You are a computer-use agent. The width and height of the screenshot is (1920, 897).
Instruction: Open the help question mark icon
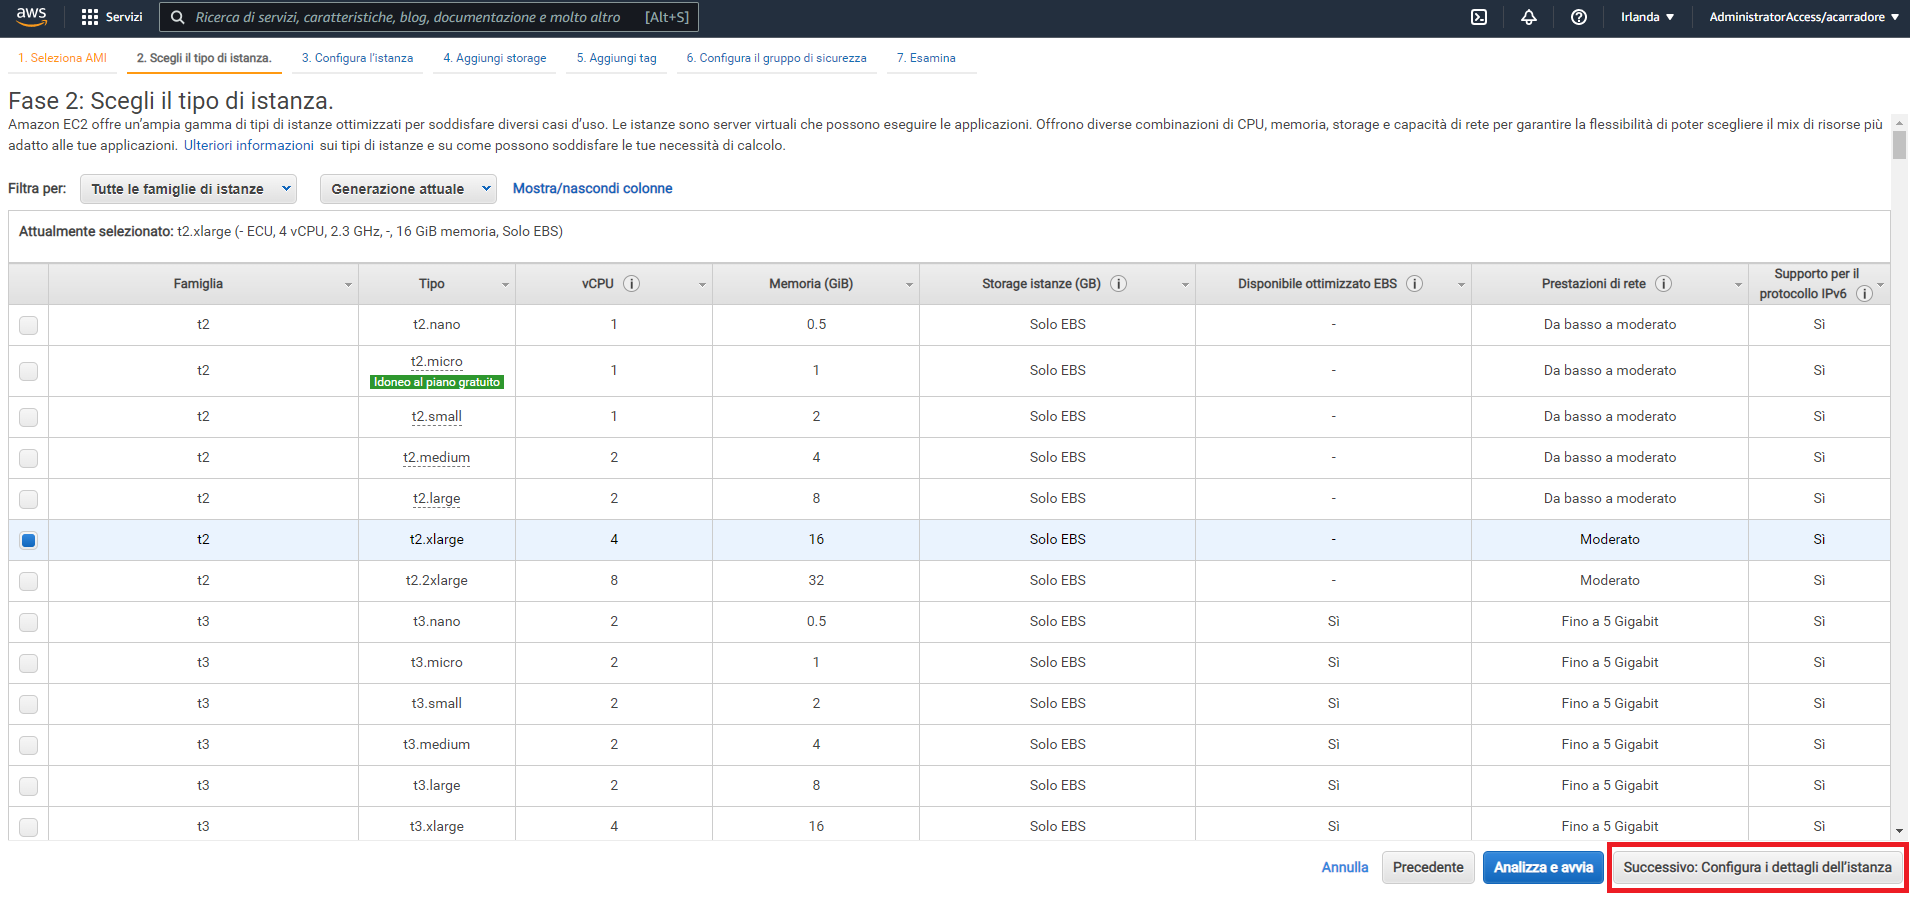point(1579,17)
